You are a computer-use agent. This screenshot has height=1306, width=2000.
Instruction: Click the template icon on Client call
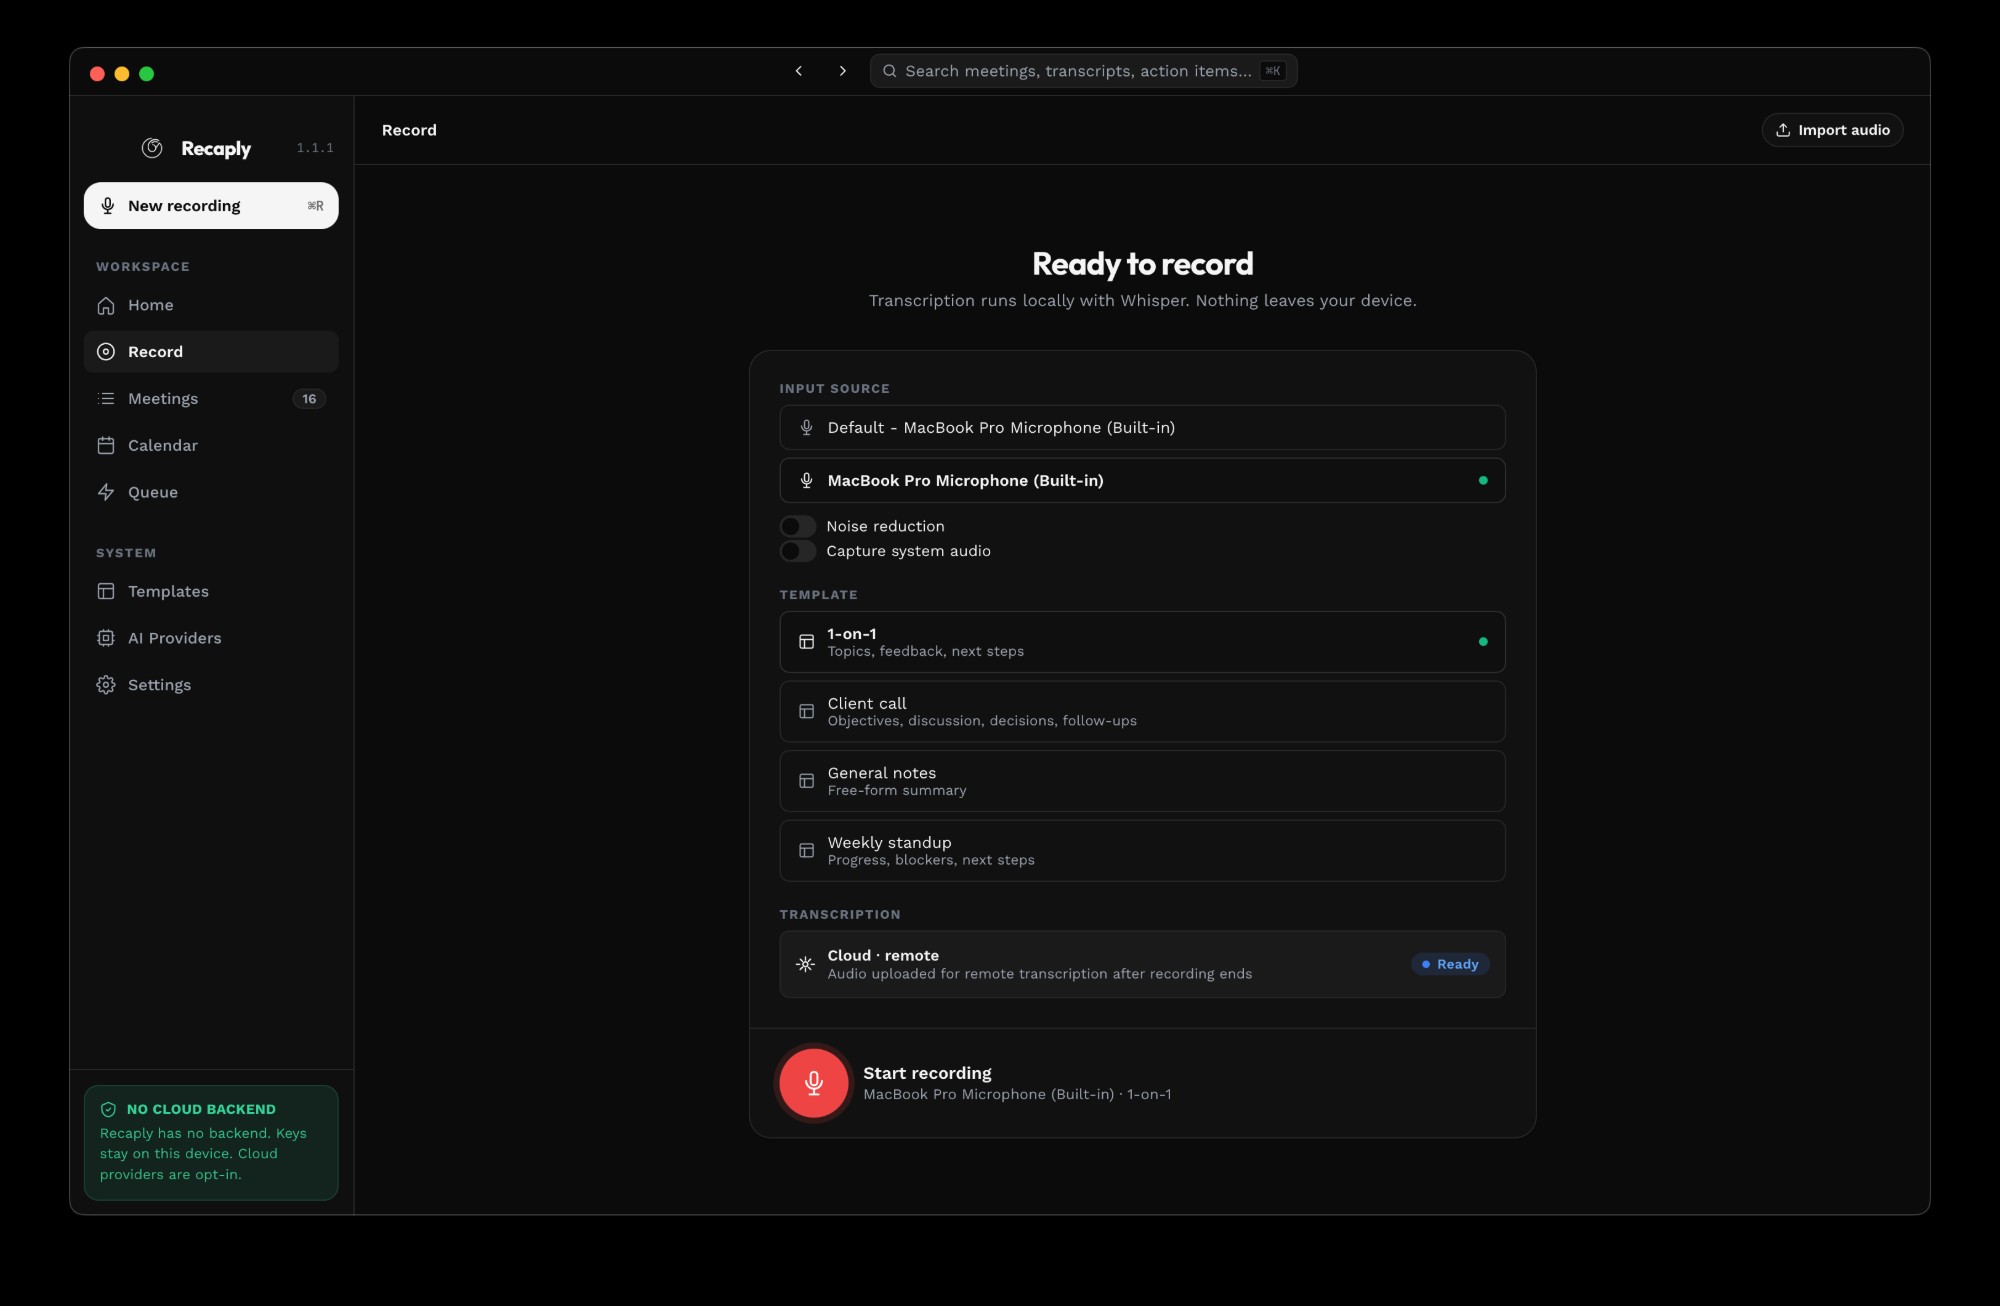click(806, 712)
